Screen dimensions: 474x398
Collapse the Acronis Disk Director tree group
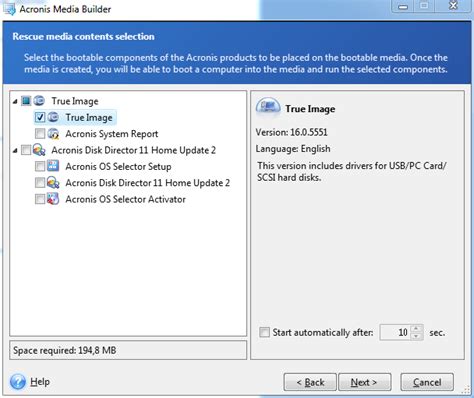click(15, 151)
